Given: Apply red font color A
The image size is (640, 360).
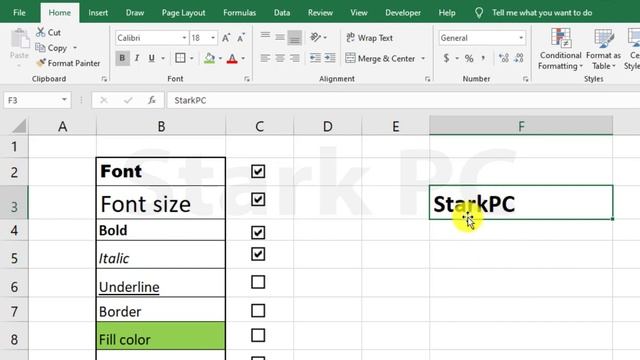Looking at the screenshot, I should tap(232, 58).
